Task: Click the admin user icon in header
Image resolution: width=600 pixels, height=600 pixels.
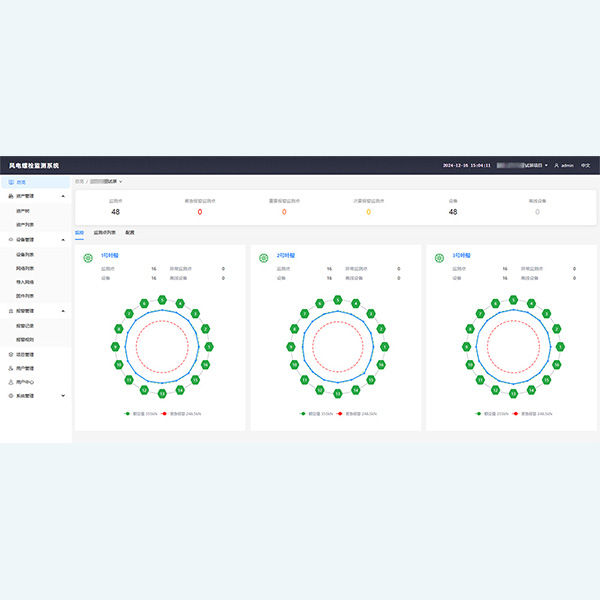Action: click(557, 165)
